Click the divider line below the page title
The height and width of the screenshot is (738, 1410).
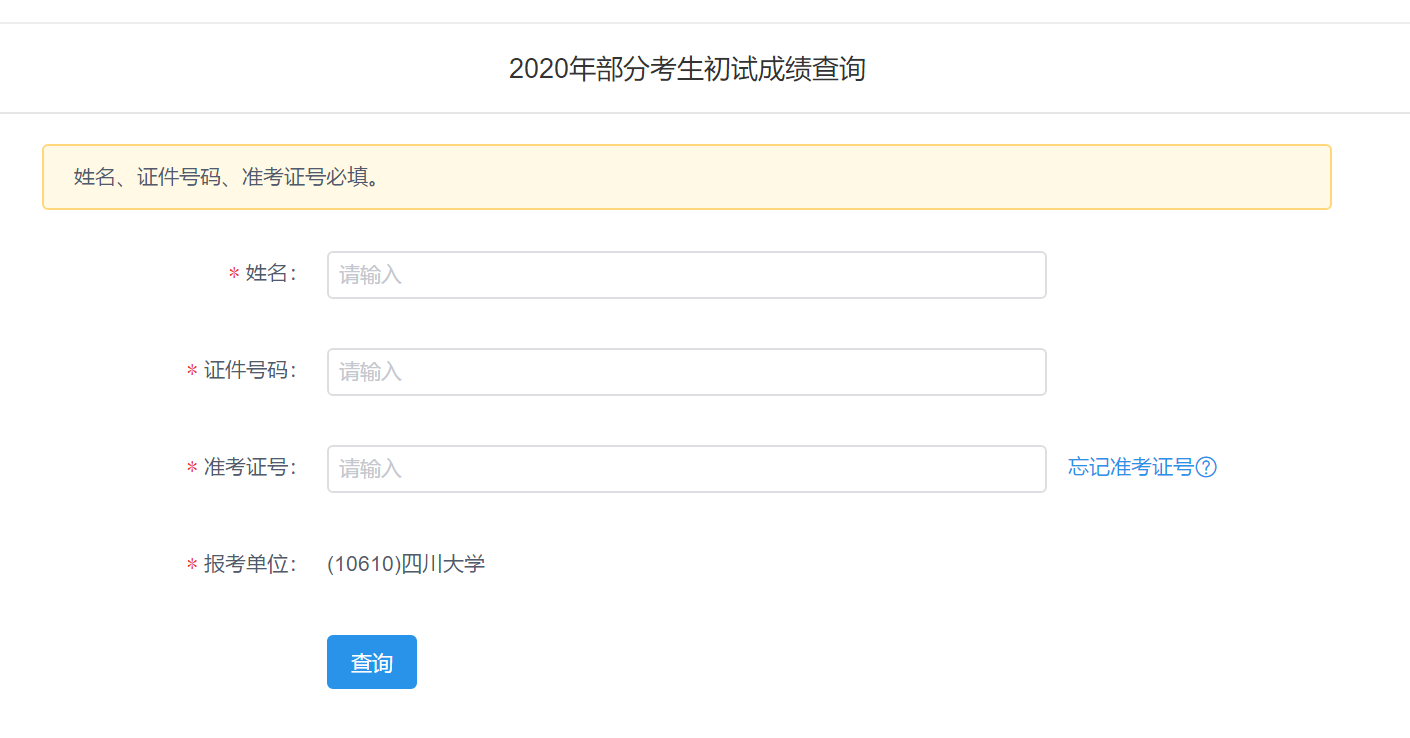pos(705,113)
